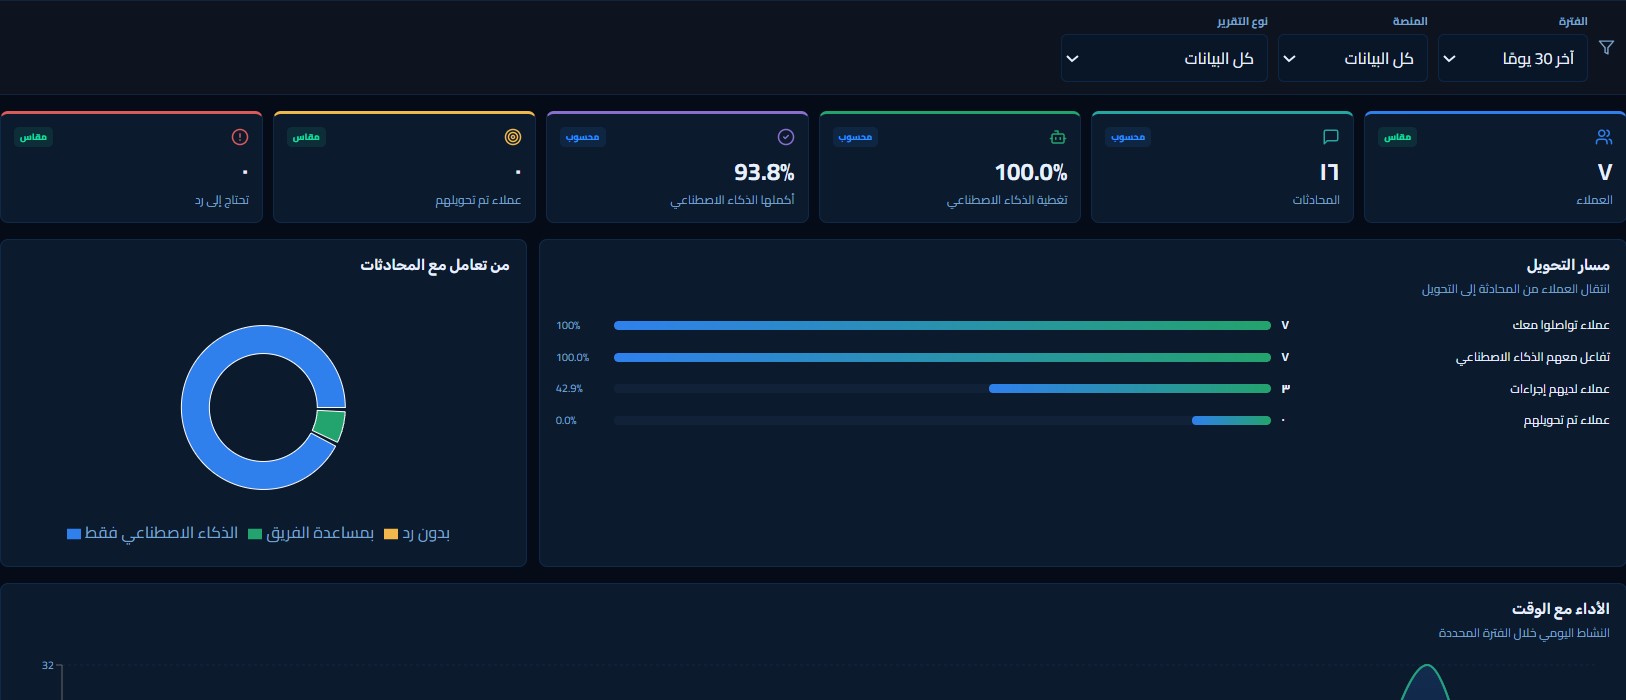Click the needs reply alert icon

pos(240,137)
